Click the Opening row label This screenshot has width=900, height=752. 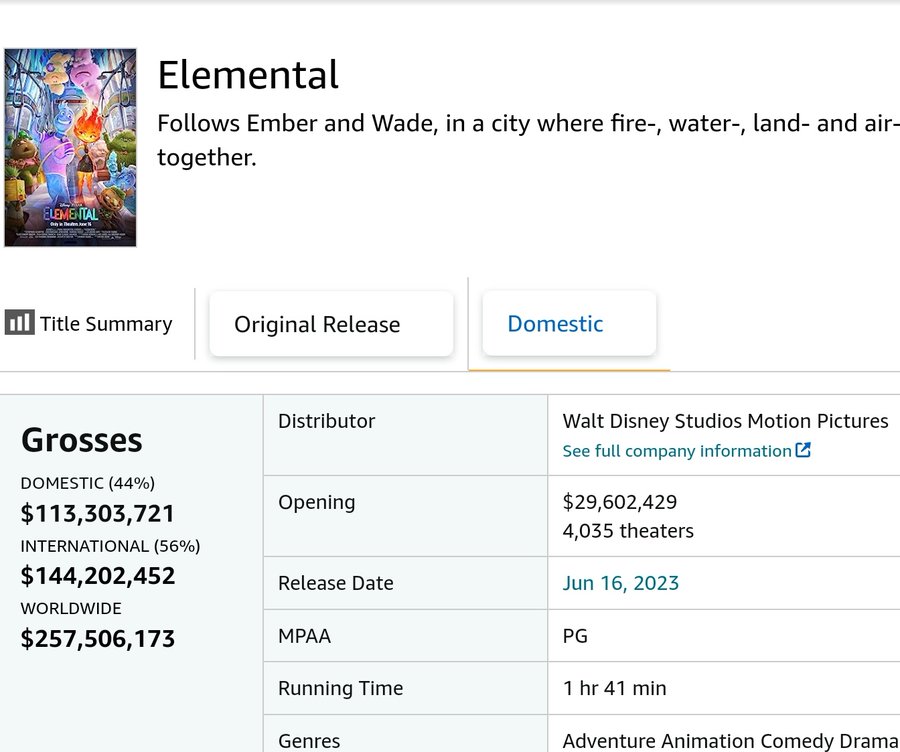tap(317, 503)
